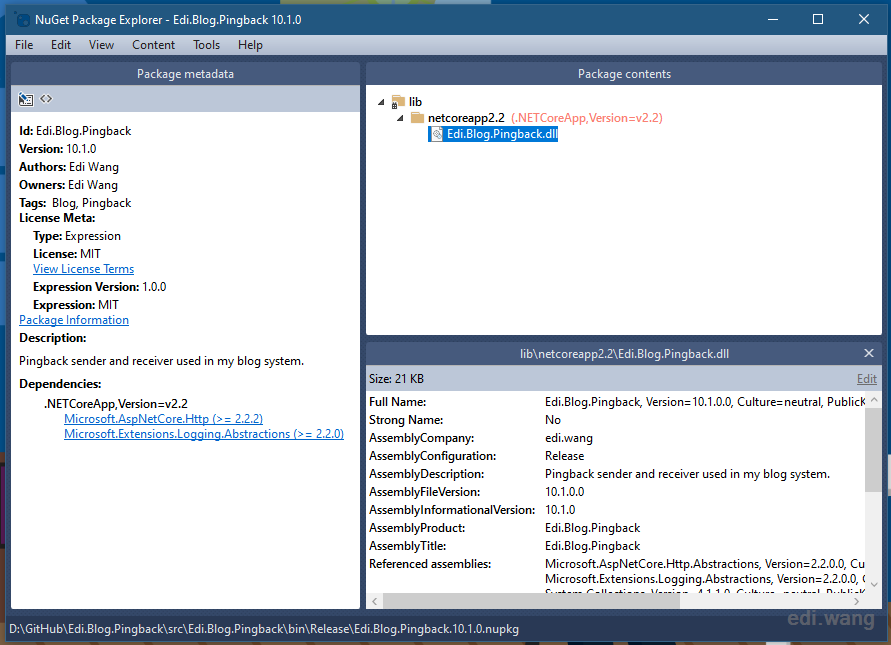Collapse the netcoreapp2.2 folder node
Viewport: 891px width, 645px height.
(x=400, y=118)
